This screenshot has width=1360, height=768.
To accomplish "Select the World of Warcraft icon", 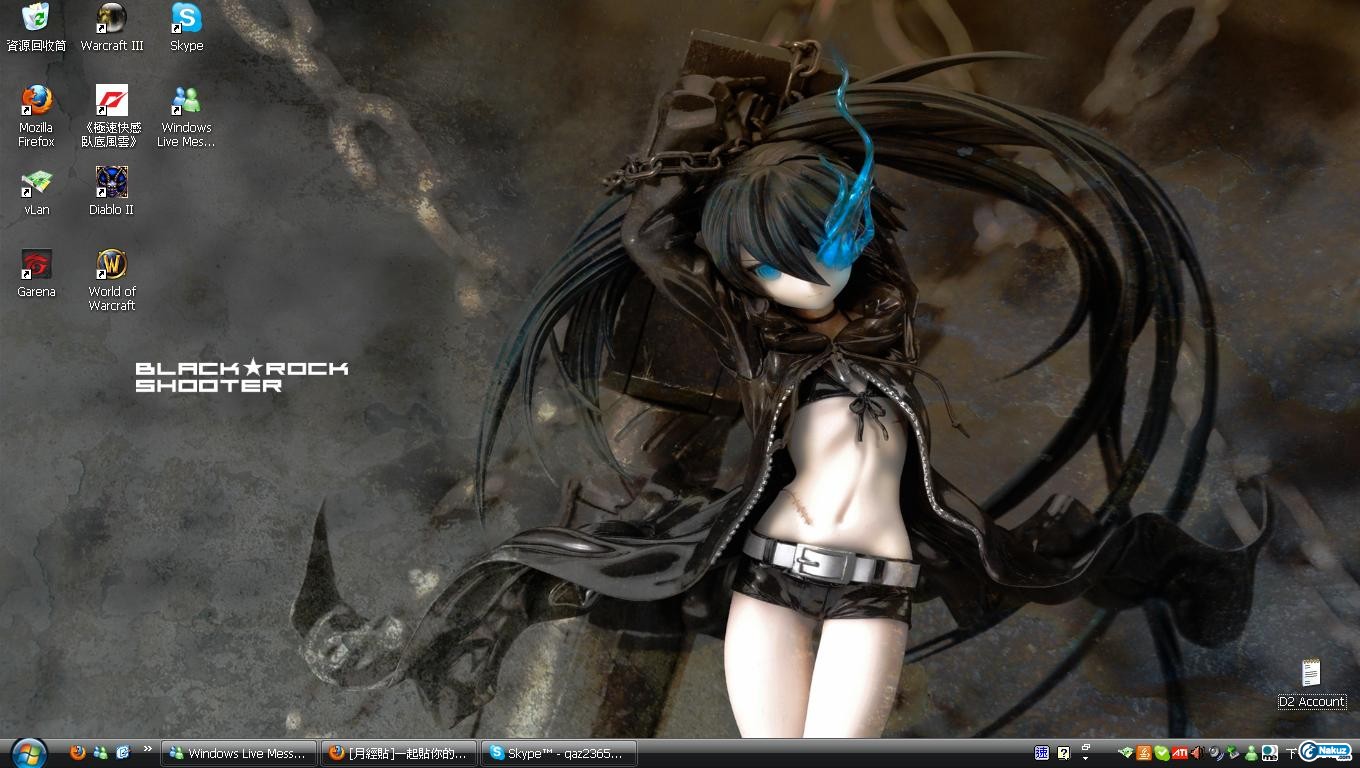I will click(x=111, y=265).
